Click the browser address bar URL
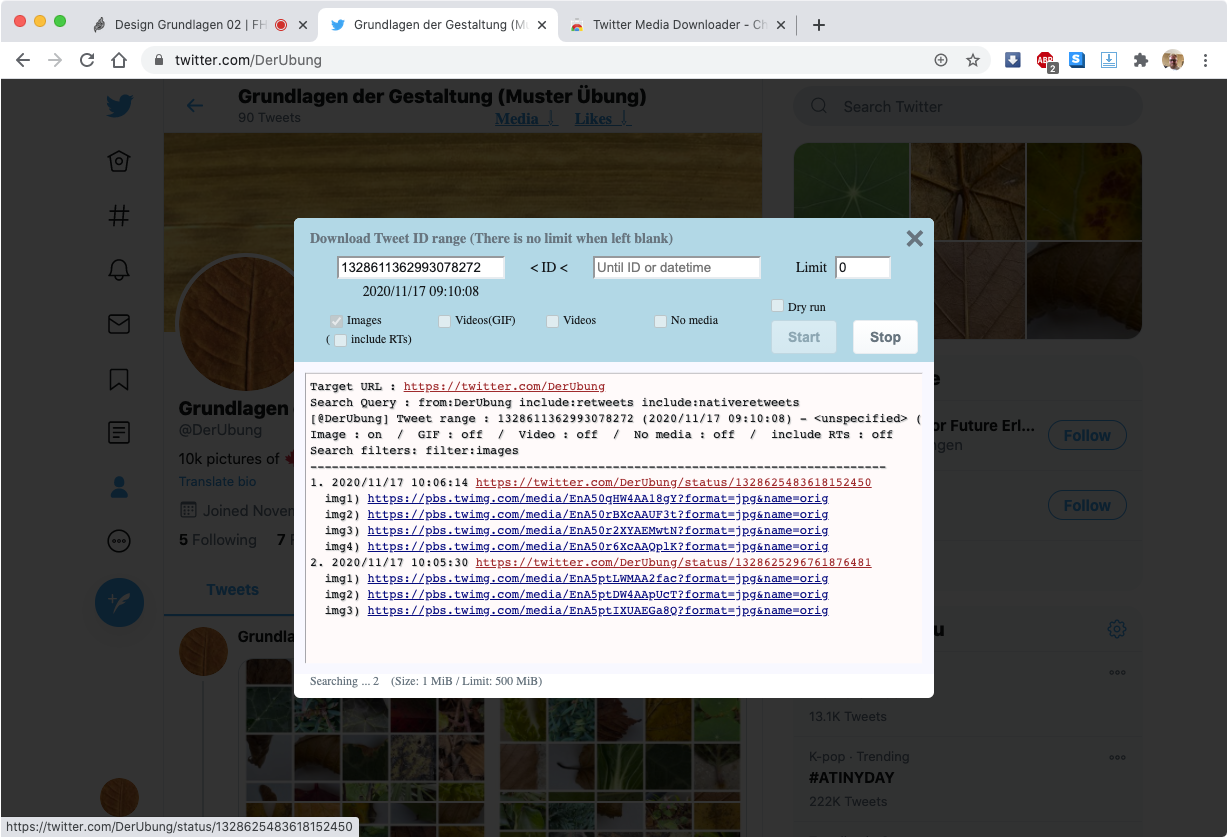This screenshot has height=838, width=1227. pos(248,60)
